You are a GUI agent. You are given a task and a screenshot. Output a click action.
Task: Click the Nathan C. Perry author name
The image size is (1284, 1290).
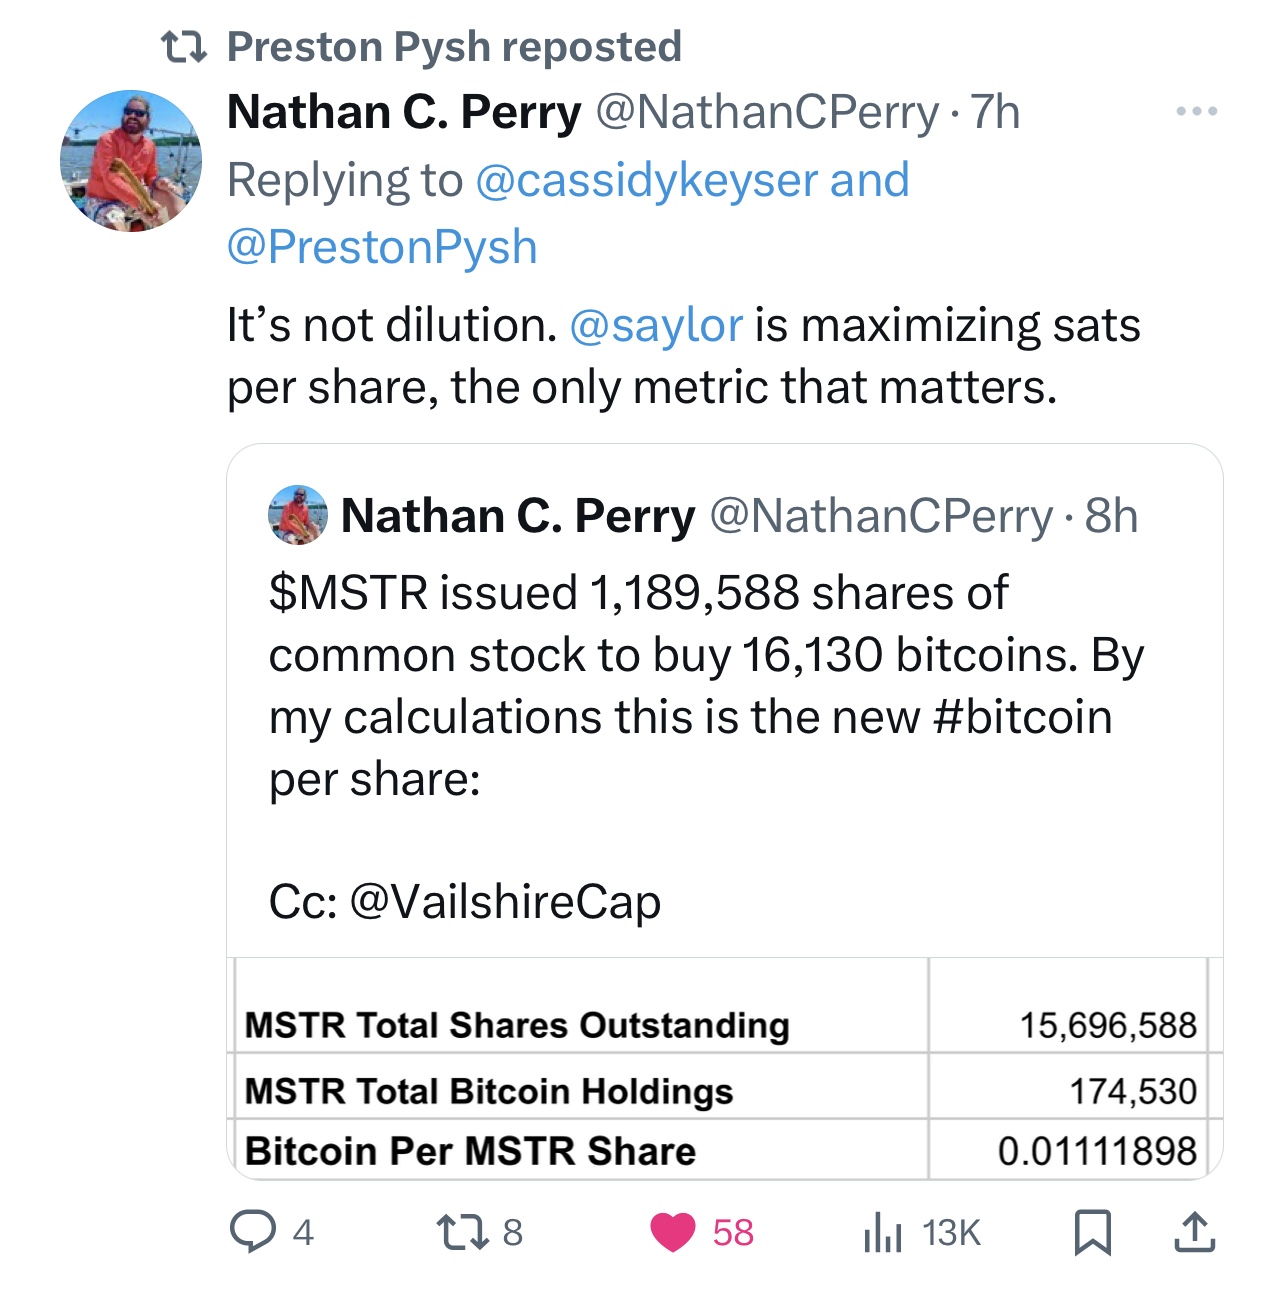[404, 112]
